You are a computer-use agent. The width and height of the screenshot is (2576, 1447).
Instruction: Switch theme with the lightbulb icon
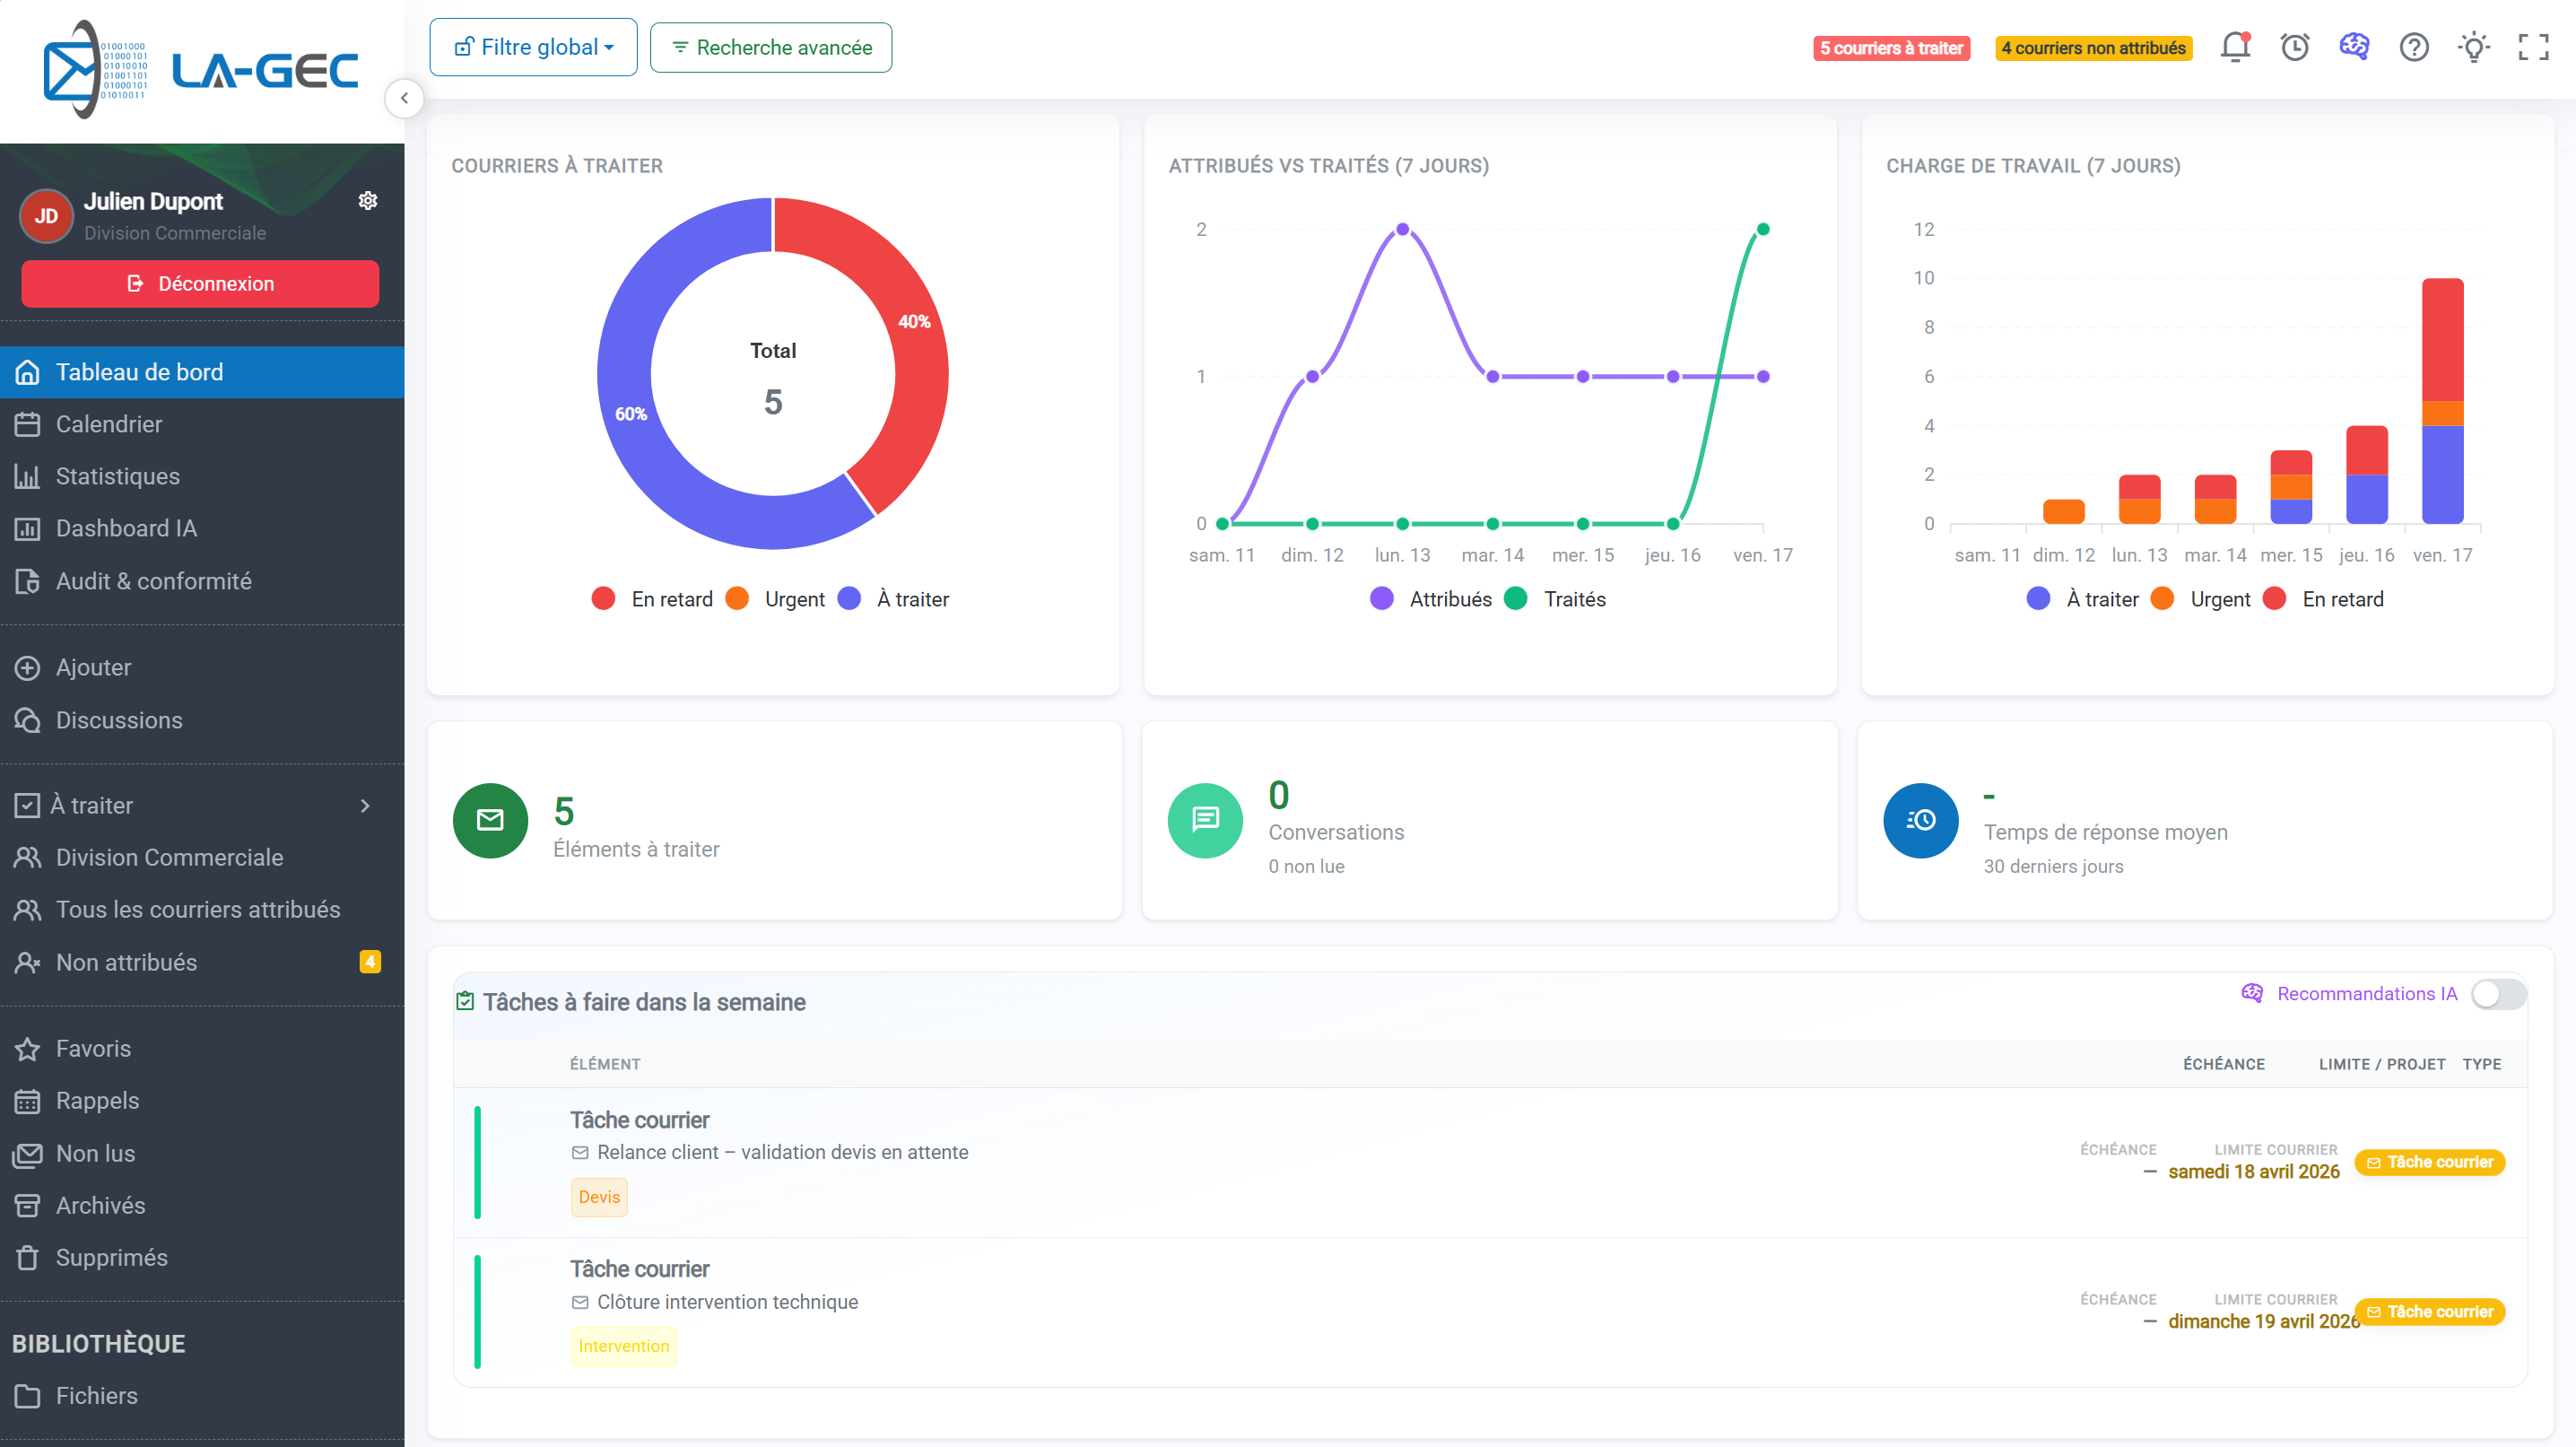[2474, 47]
